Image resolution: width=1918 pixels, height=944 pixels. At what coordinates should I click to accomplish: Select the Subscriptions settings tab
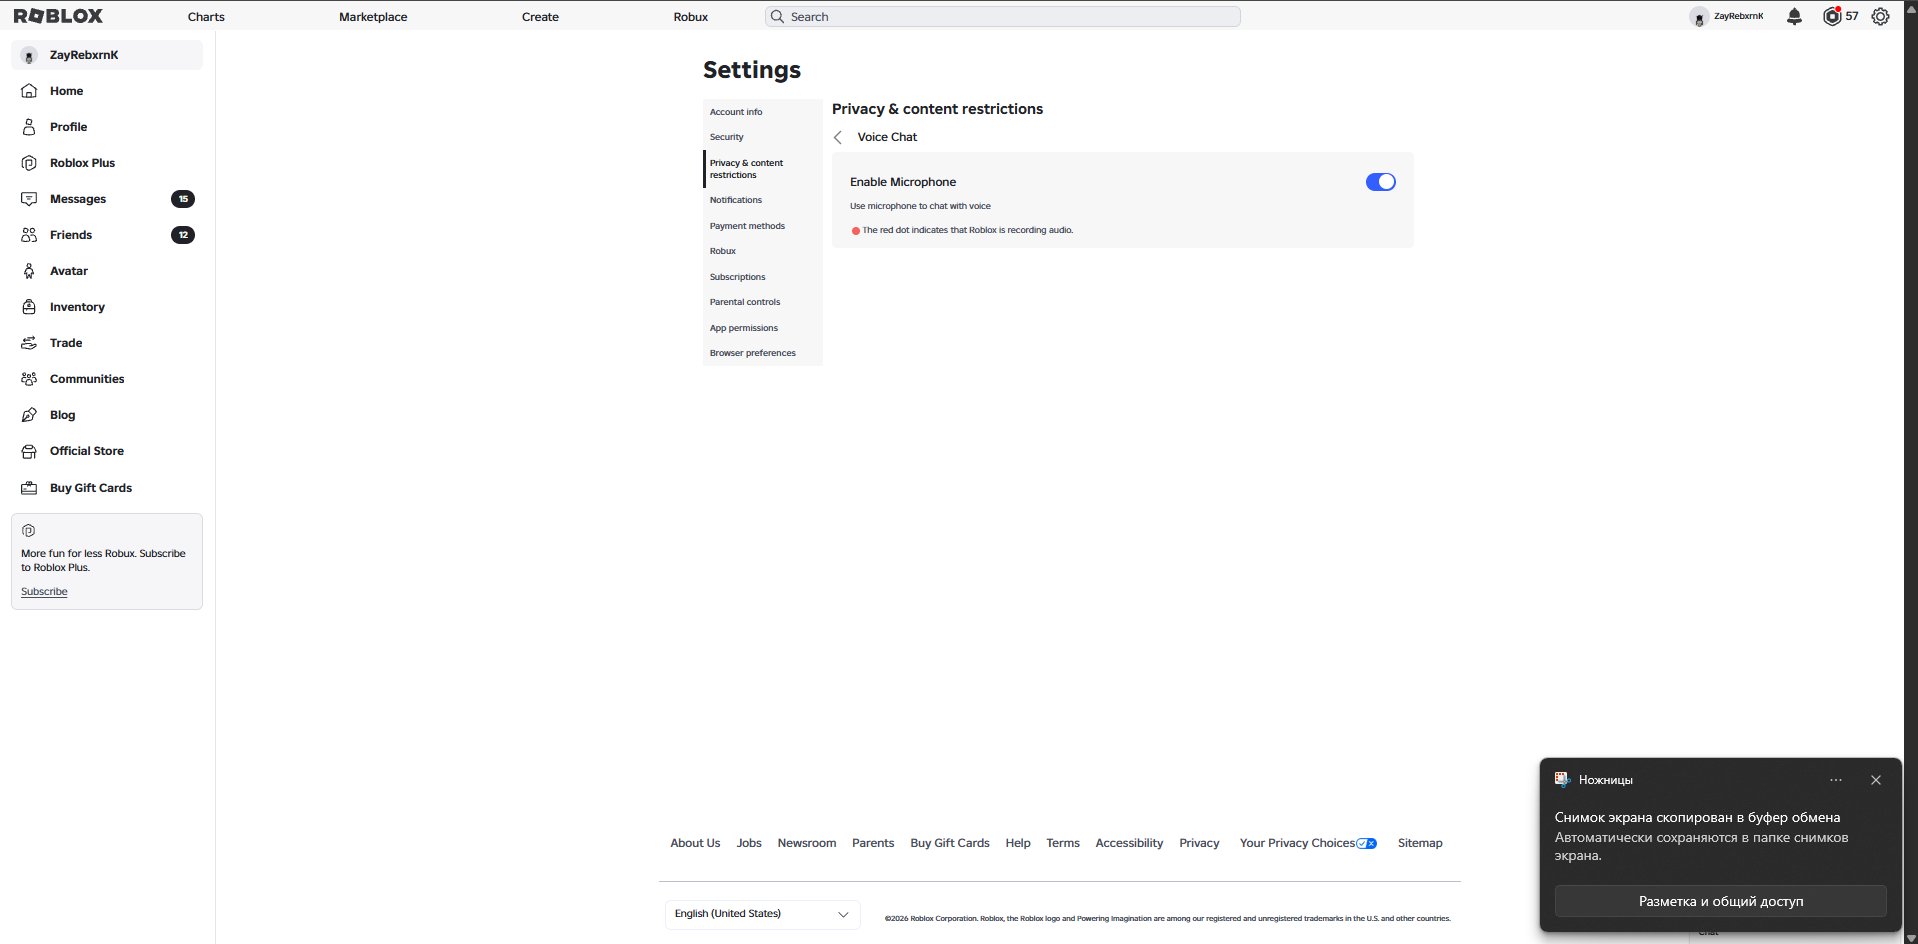point(762,277)
